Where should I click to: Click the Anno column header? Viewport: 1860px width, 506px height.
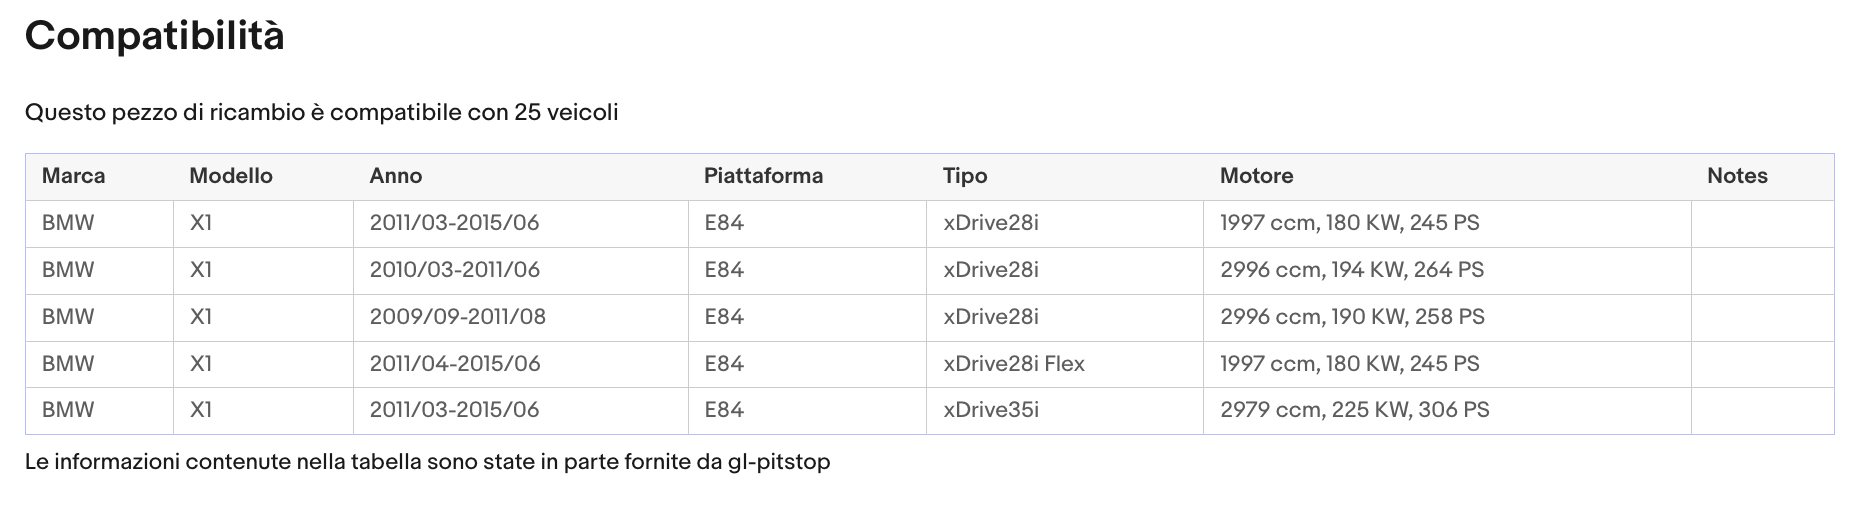[396, 176]
